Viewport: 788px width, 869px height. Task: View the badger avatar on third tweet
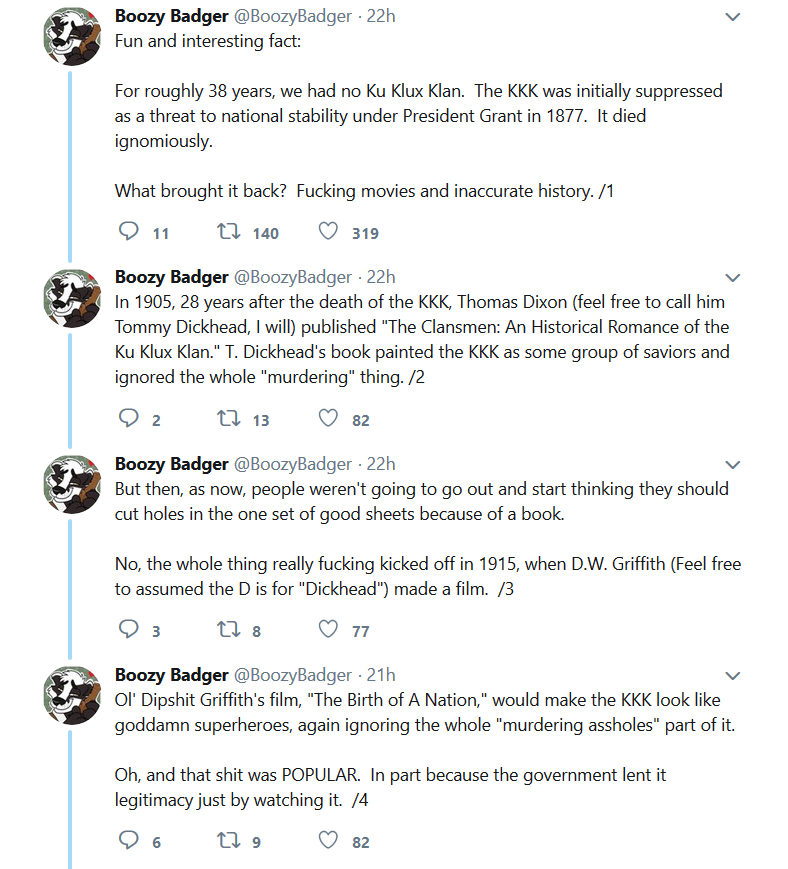tap(72, 484)
